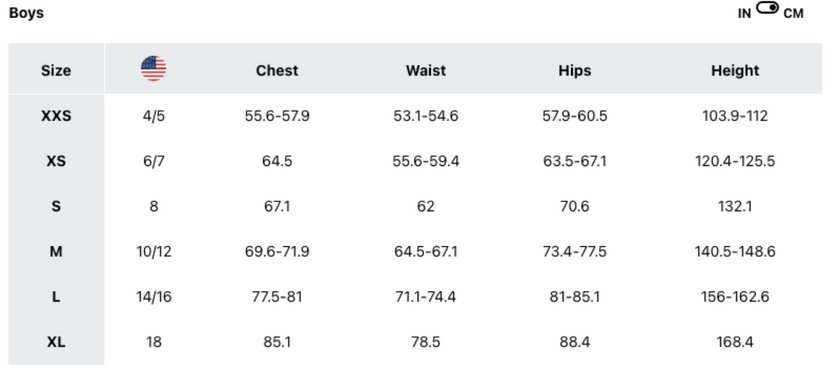Click the Size column header
The height and width of the screenshot is (368, 840).
click(56, 71)
